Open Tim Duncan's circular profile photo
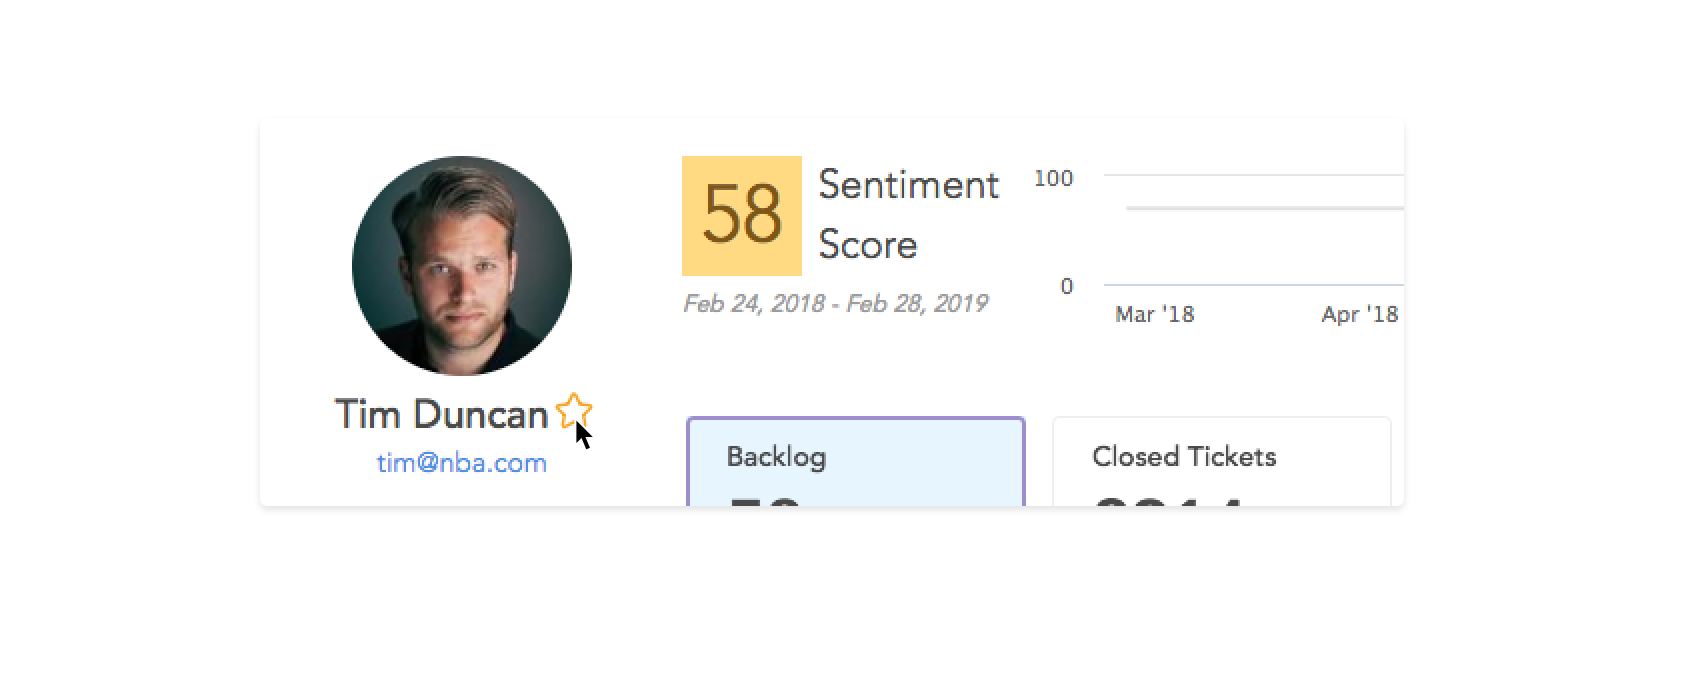 point(462,266)
